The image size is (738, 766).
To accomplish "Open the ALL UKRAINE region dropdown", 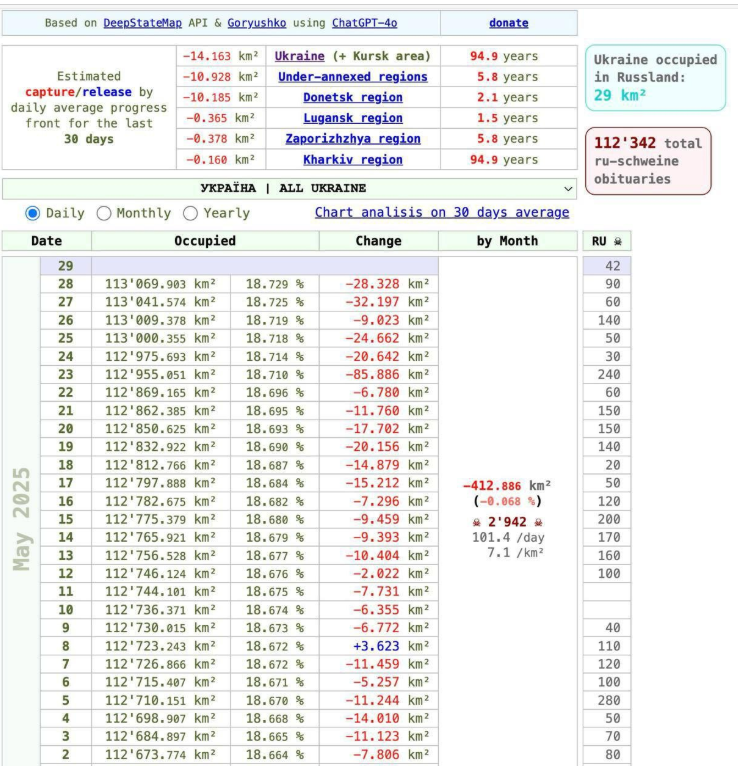I will point(289,188).
